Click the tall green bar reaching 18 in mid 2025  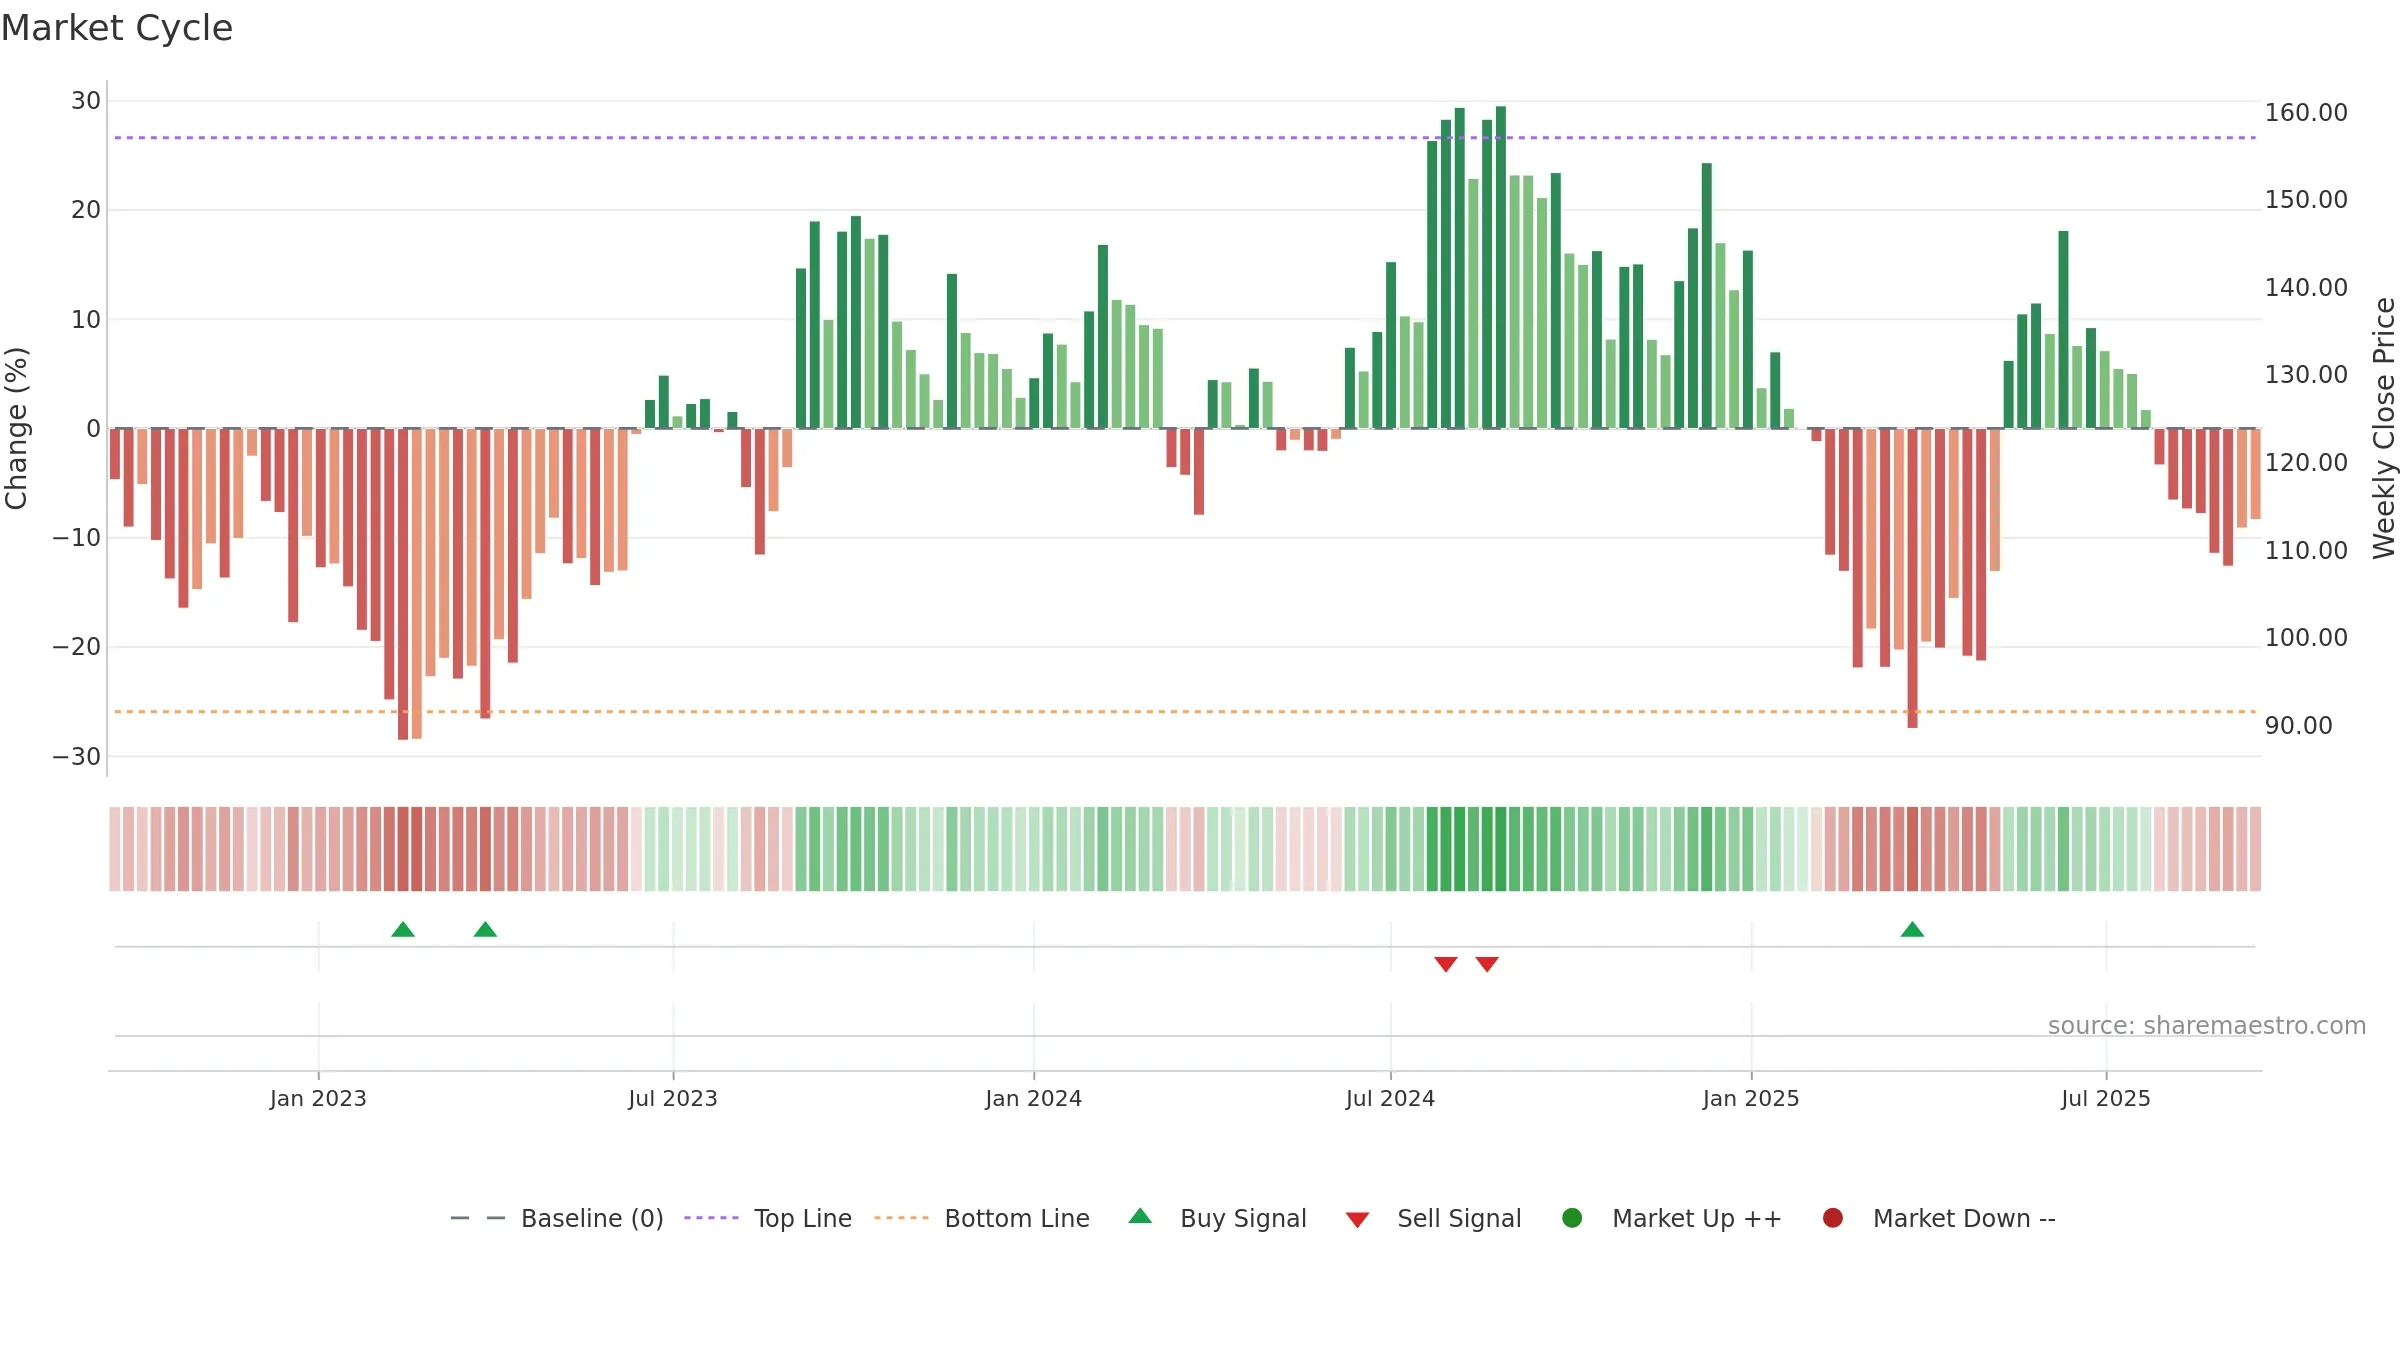[x=2063, y=330]
